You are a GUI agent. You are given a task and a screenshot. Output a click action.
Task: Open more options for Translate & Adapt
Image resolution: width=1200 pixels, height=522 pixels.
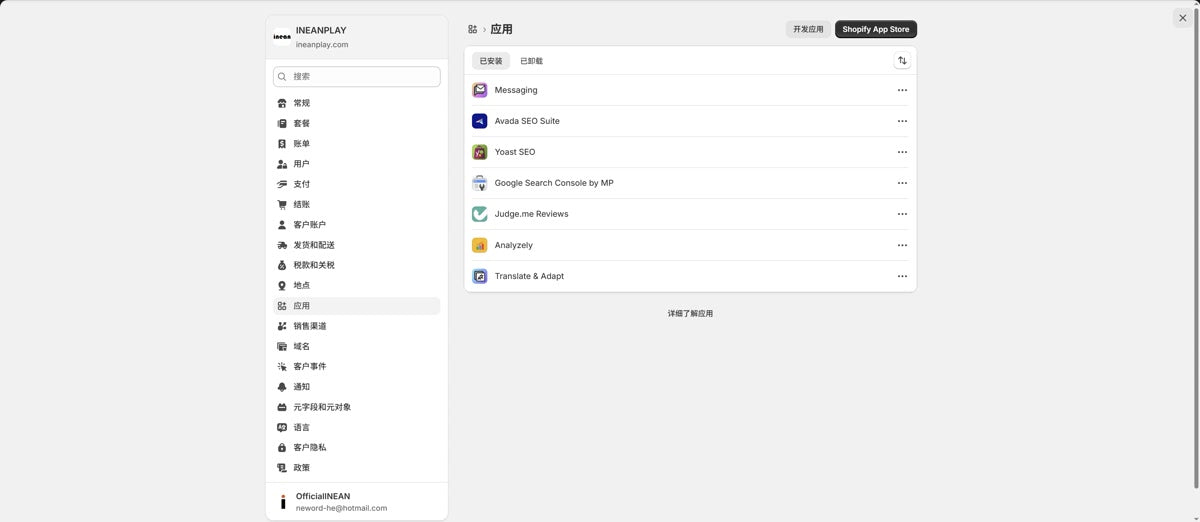point(902,276)
